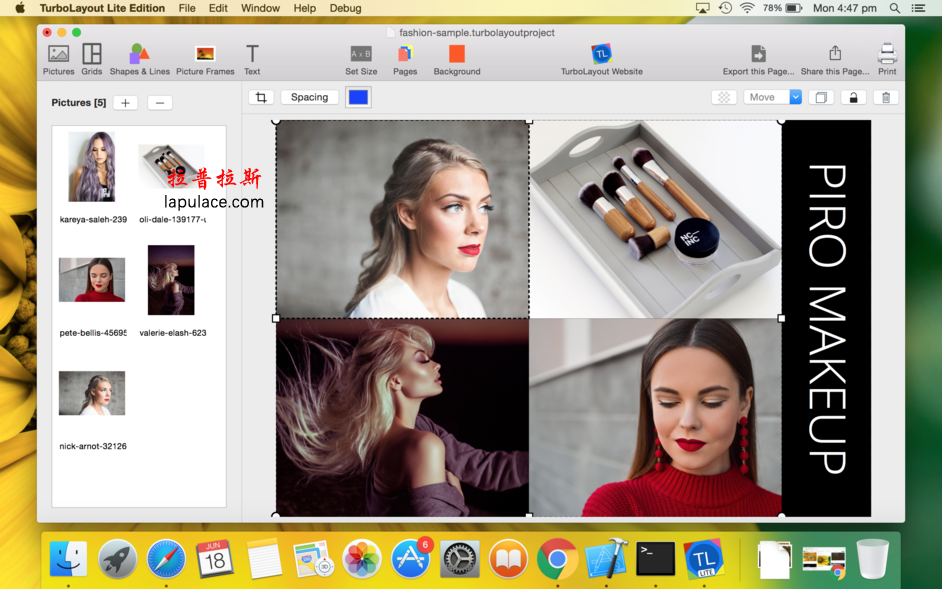Viewport: 942px width, 589px height.
Task: Remove picture with minus button
Action: (160, 103)
